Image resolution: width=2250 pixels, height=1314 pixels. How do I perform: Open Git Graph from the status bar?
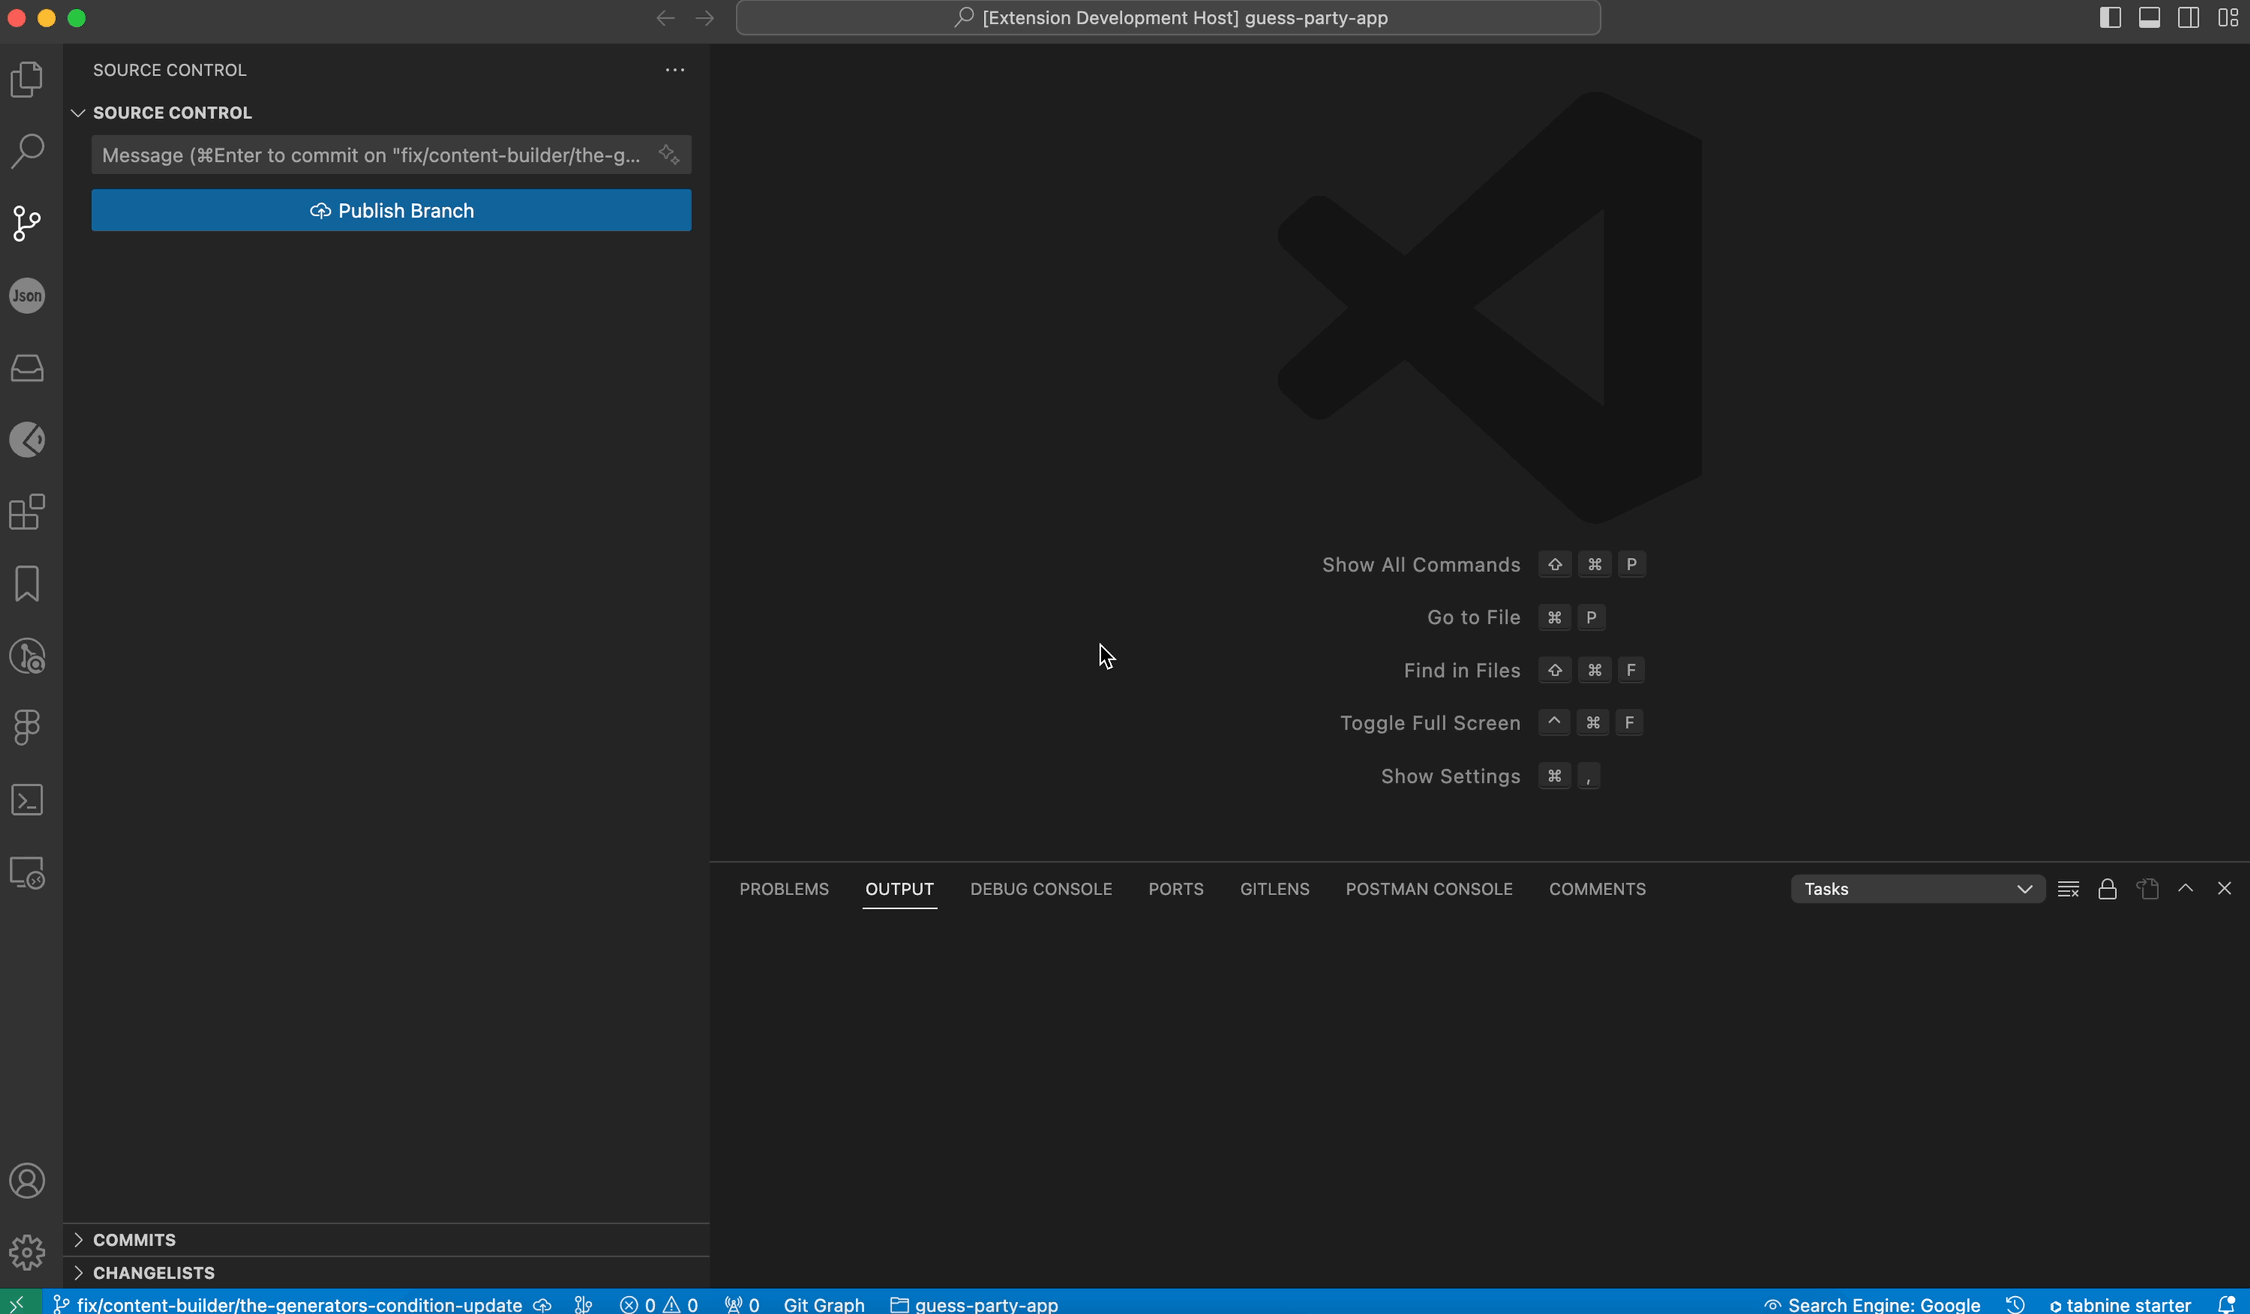(x=823, y=1304)
